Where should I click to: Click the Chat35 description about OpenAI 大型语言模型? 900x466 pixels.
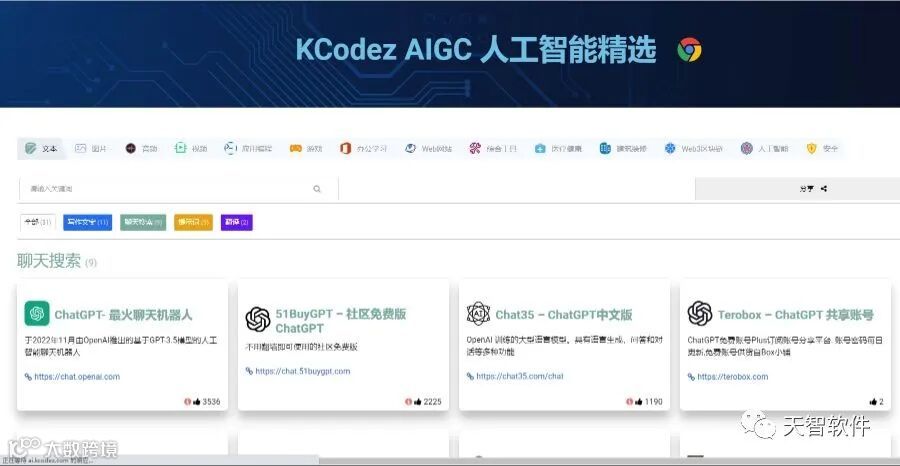click(x=564, y=345)
